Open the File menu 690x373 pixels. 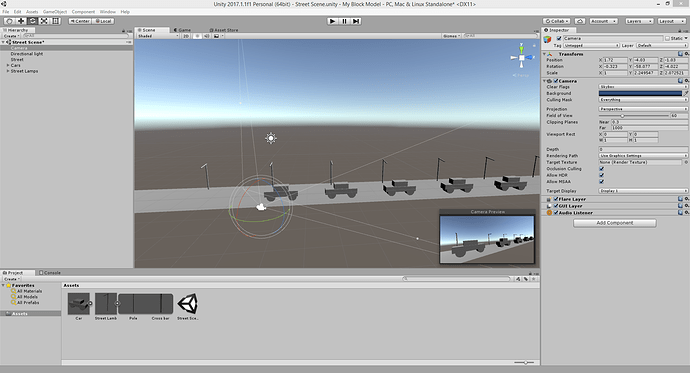6,12
